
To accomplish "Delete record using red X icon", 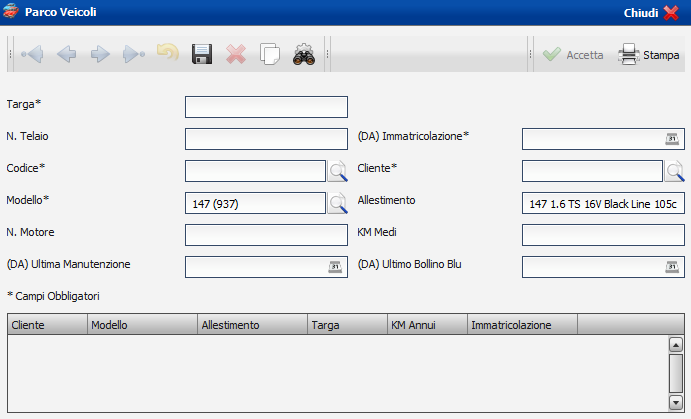I will click(x=236, y=55).
